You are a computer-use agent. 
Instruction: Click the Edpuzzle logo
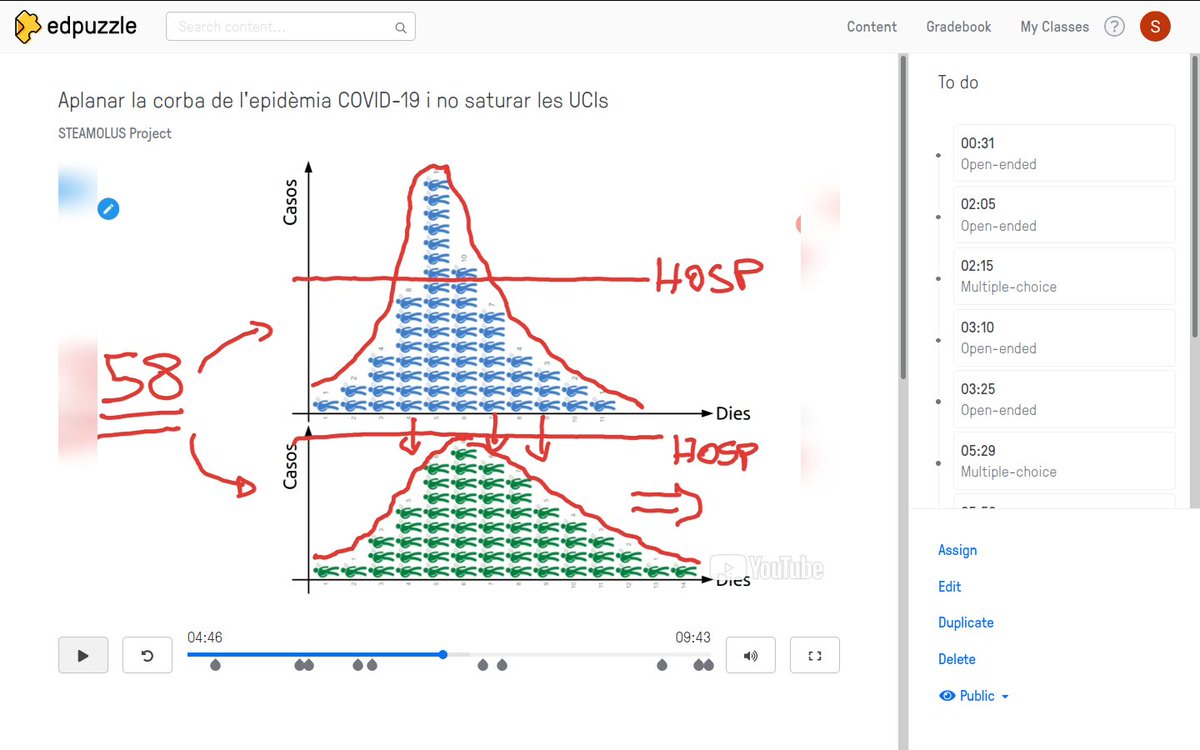pos(76,26)
